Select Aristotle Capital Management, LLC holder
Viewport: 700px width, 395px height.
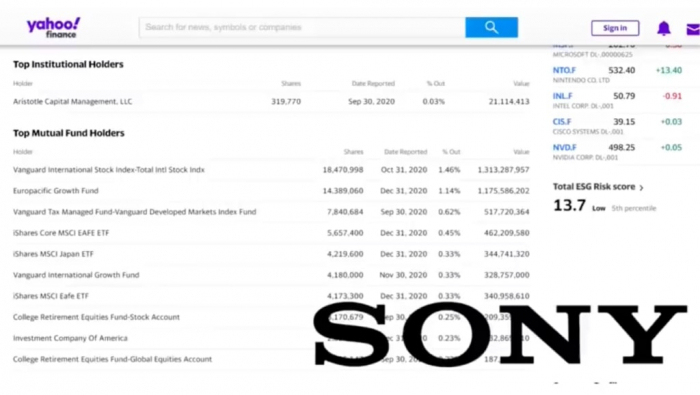[72, 101]
